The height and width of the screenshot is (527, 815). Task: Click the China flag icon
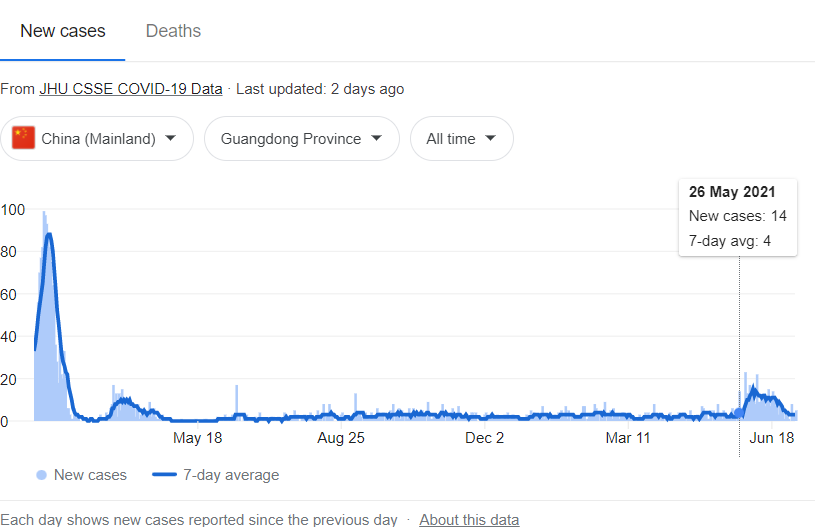pyautogui.click(x=23, y=139)
